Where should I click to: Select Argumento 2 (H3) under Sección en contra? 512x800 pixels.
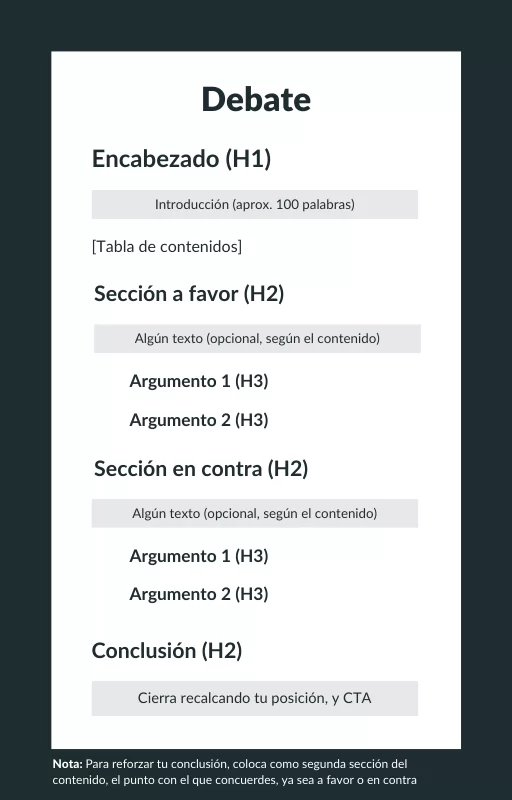tap(199, 594)
